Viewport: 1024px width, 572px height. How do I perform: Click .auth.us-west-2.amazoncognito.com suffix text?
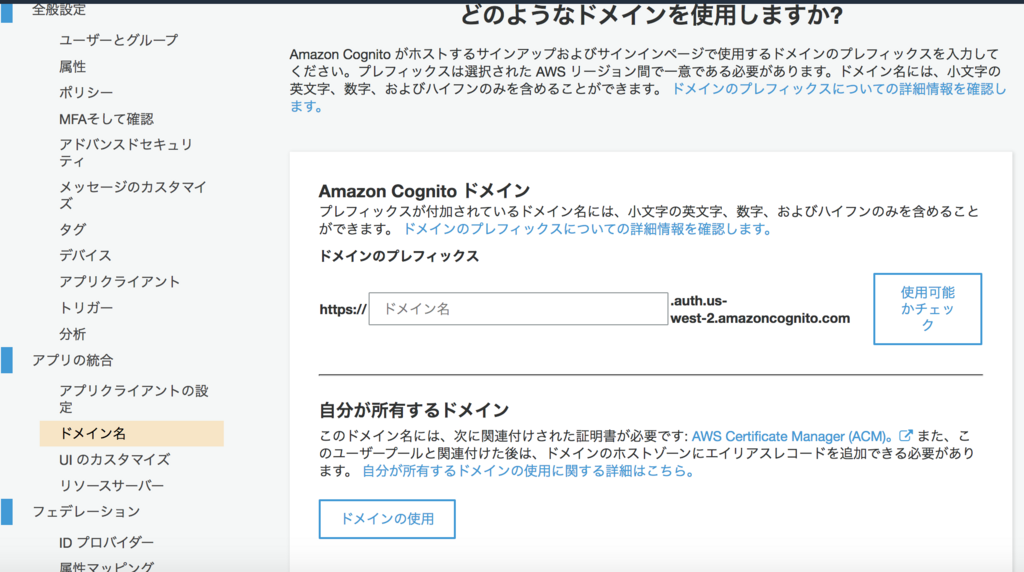760,310
